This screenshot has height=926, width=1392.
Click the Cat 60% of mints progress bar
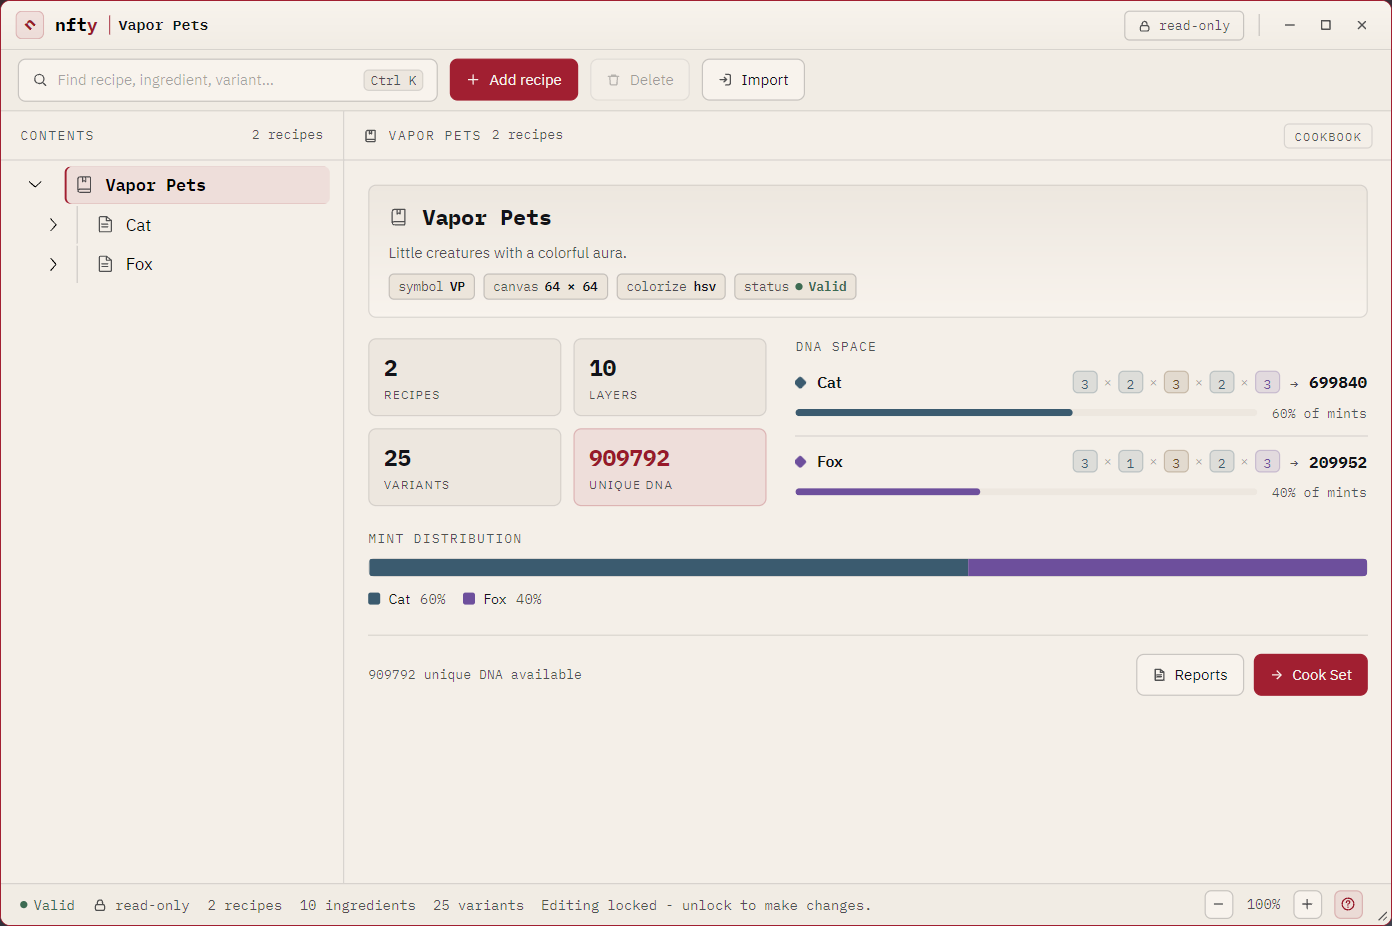click(x=1026, y=412)
